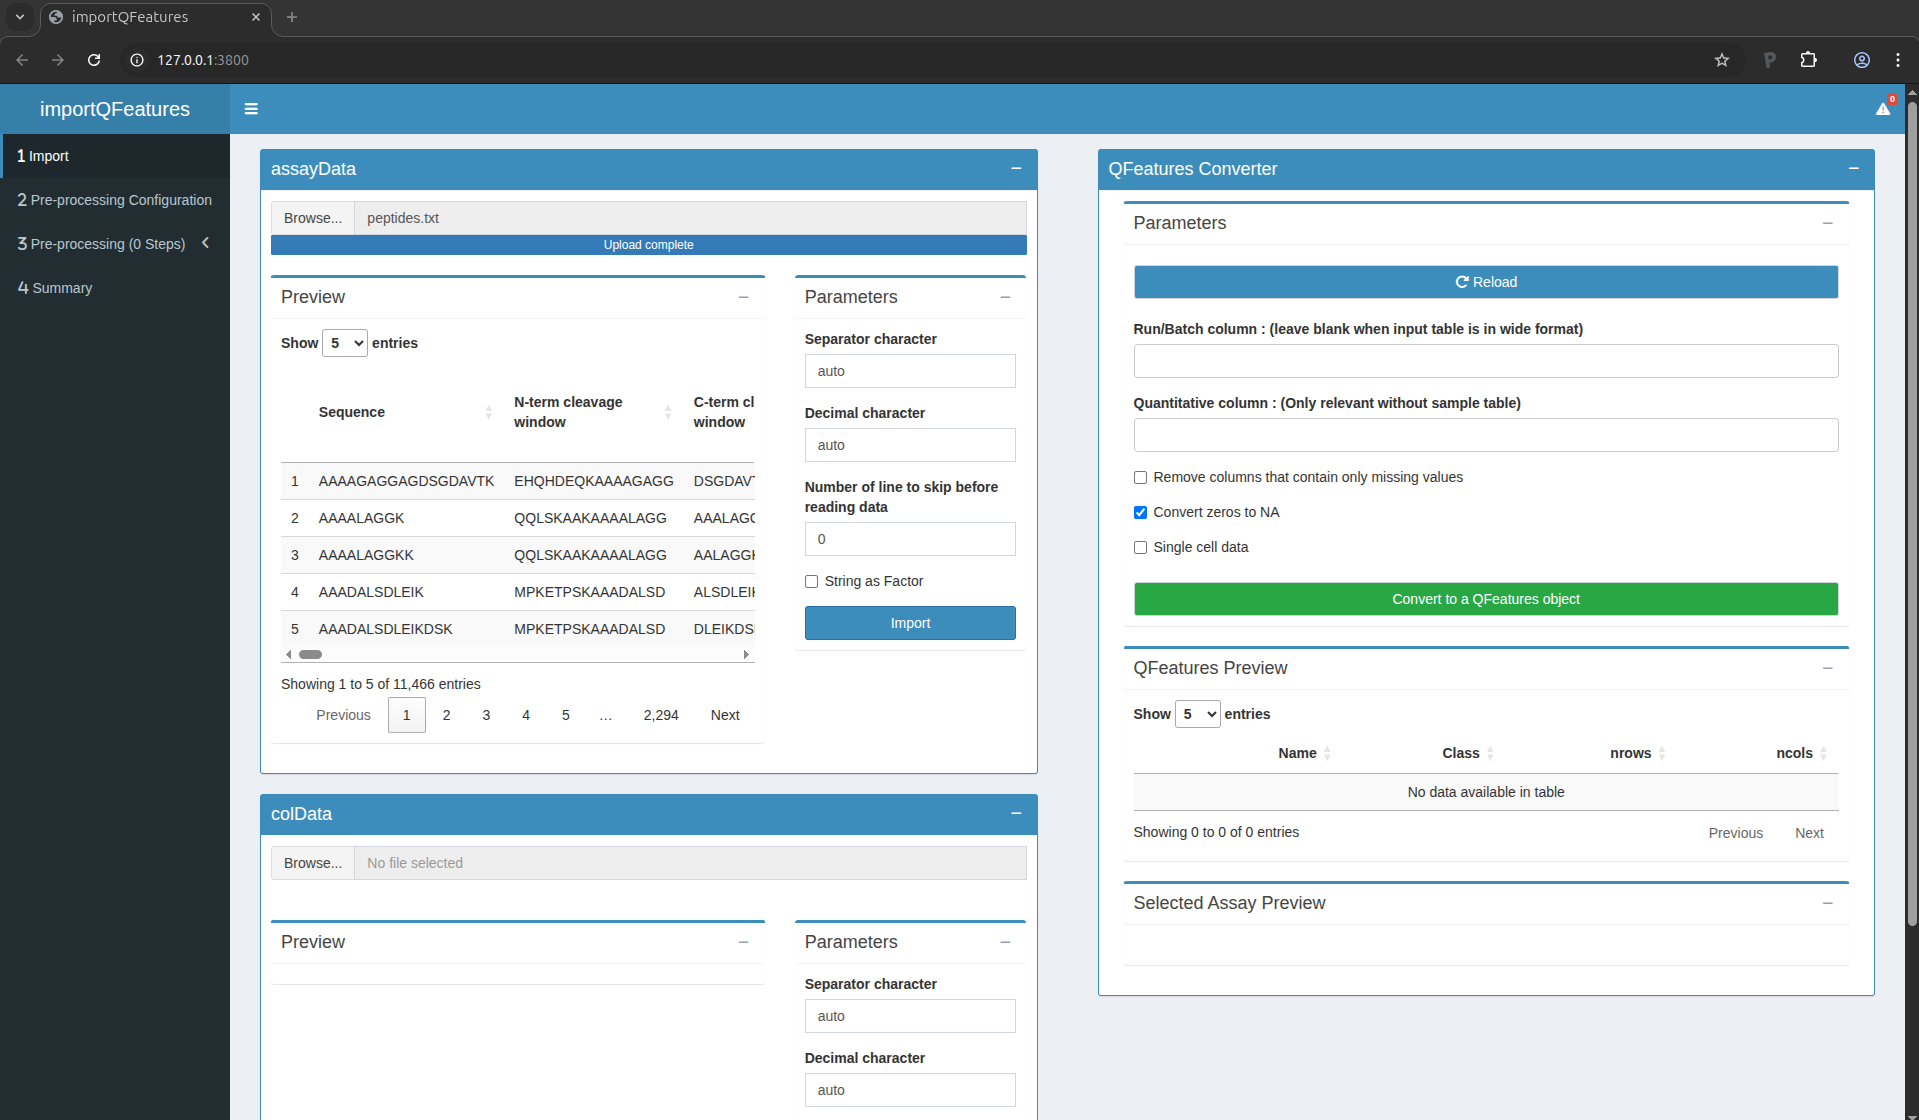Collapse the QFeatures Converter box
1919x1120 pixels.
pyautogui.click(x=1853, y=168)
